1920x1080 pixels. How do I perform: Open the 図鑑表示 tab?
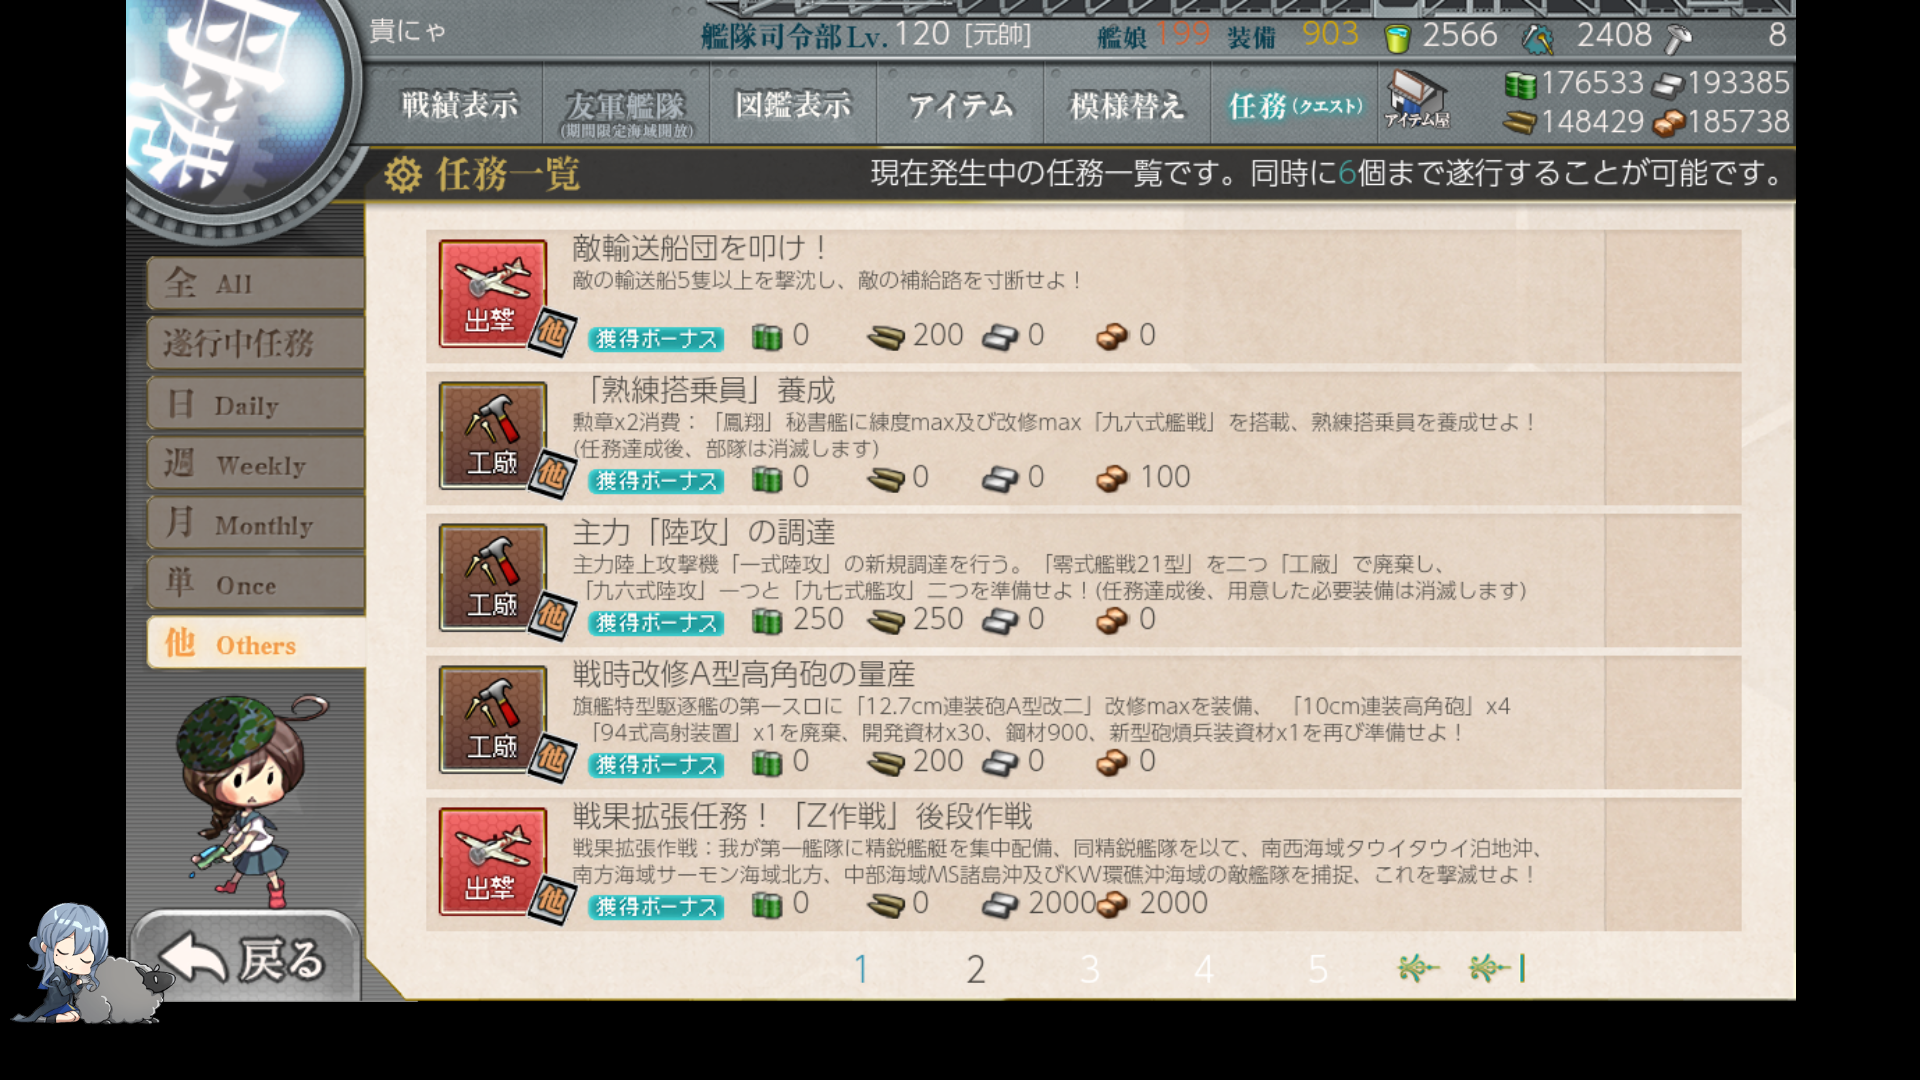793,104
